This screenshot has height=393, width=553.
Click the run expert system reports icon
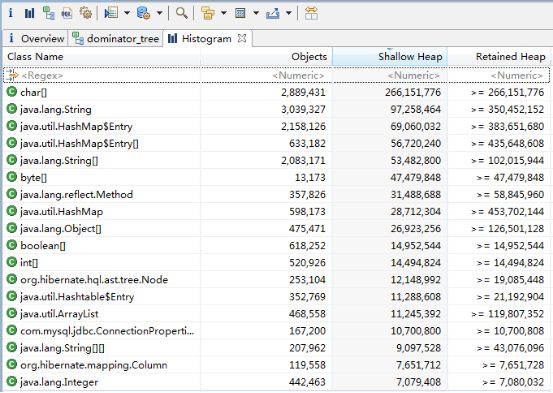(x=111, y=13)
